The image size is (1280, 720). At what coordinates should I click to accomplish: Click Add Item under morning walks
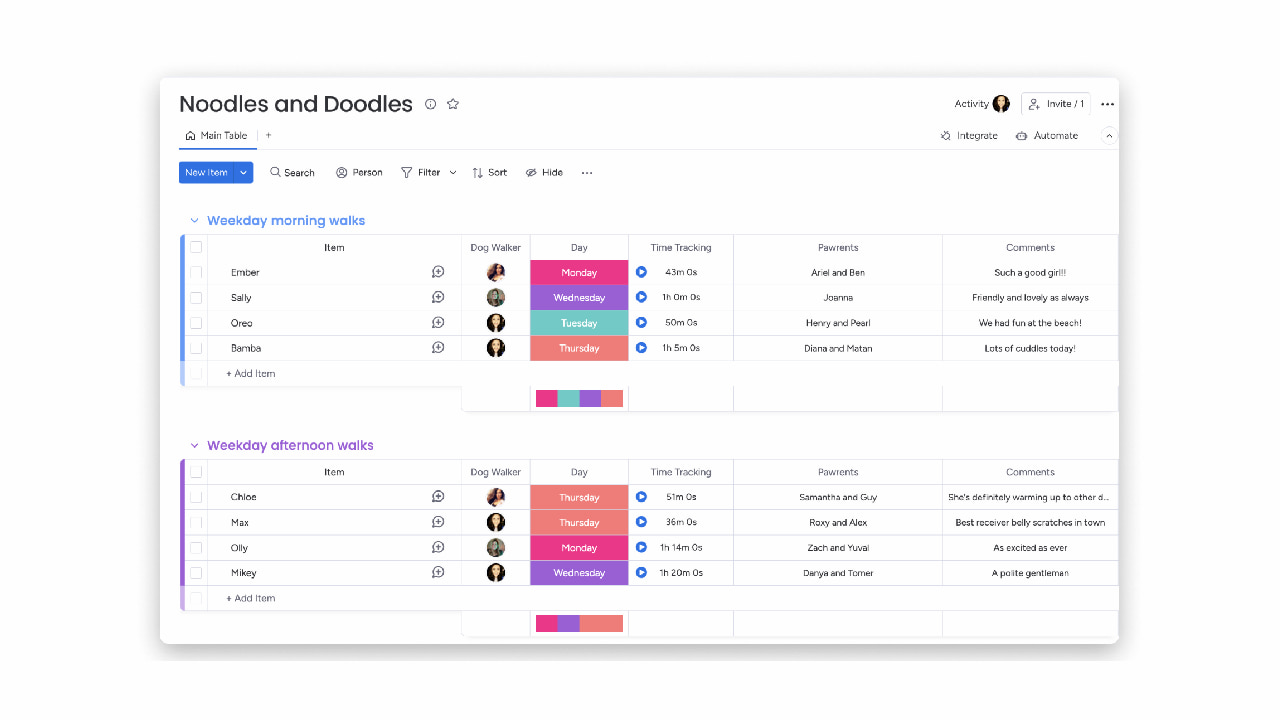tap(249, 373)
